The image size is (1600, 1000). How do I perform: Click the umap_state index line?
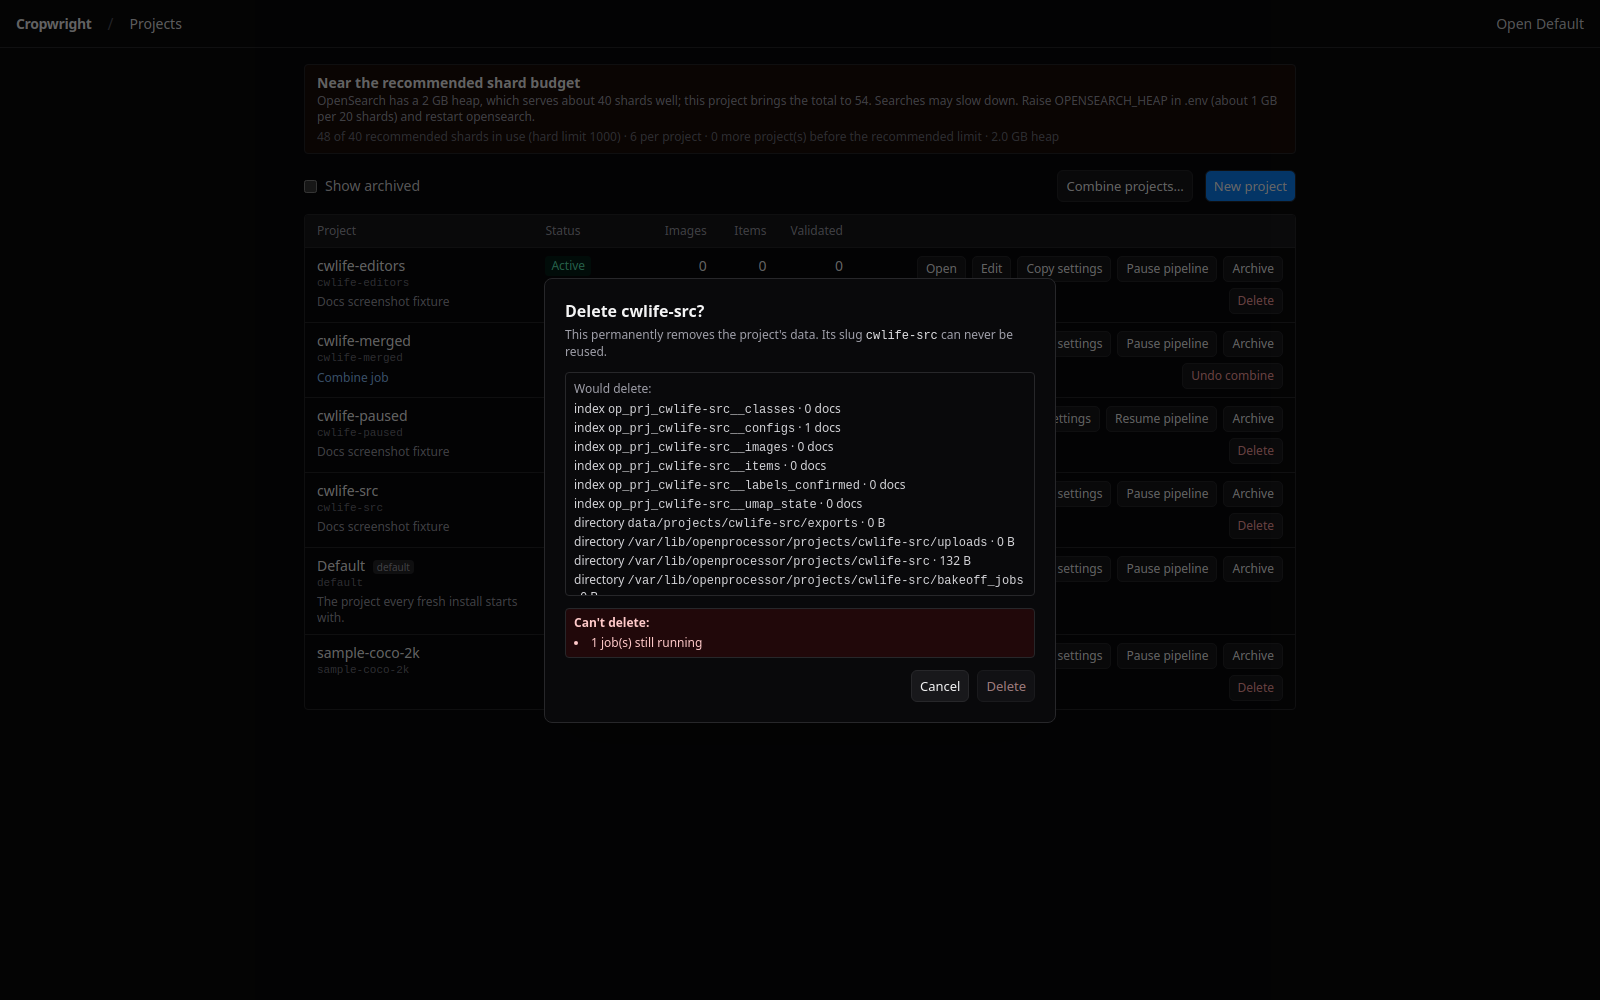(x=718, y=504)
